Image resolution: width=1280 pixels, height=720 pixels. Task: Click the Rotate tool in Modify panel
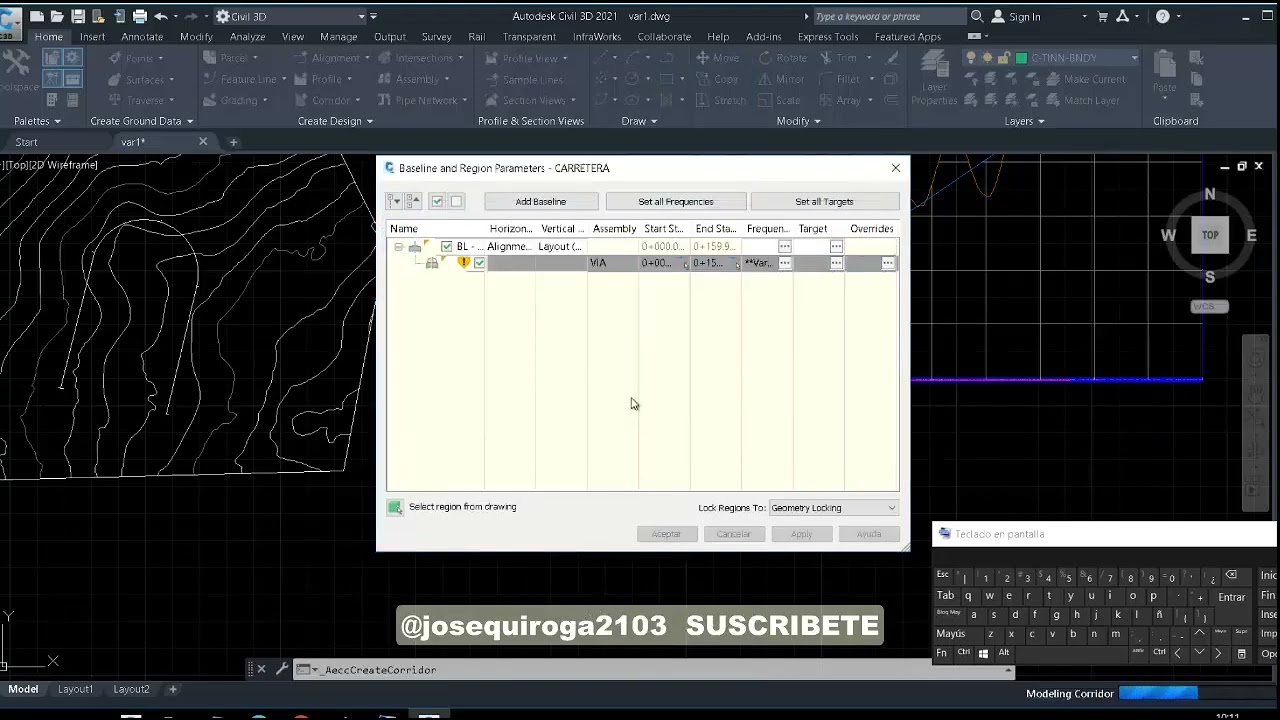[x=781, y=58]
